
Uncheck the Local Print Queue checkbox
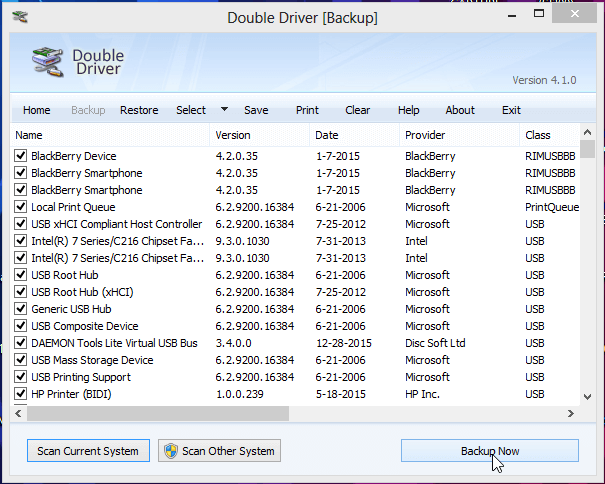click(x=20, y=206)
